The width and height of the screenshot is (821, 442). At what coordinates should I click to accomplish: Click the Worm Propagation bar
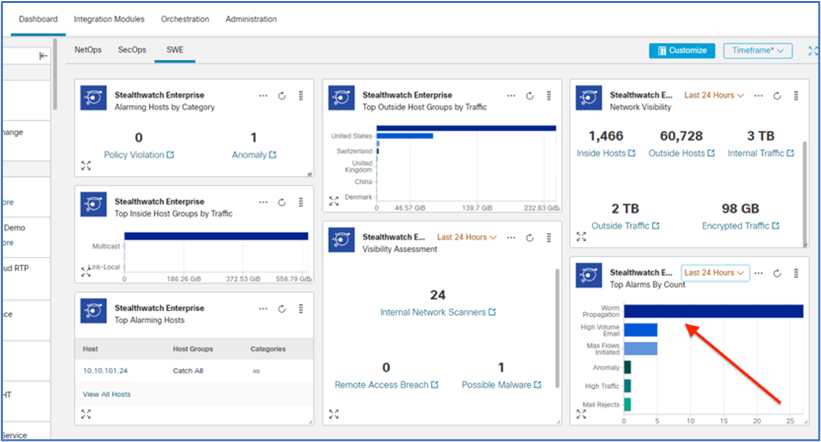(713, 311)
